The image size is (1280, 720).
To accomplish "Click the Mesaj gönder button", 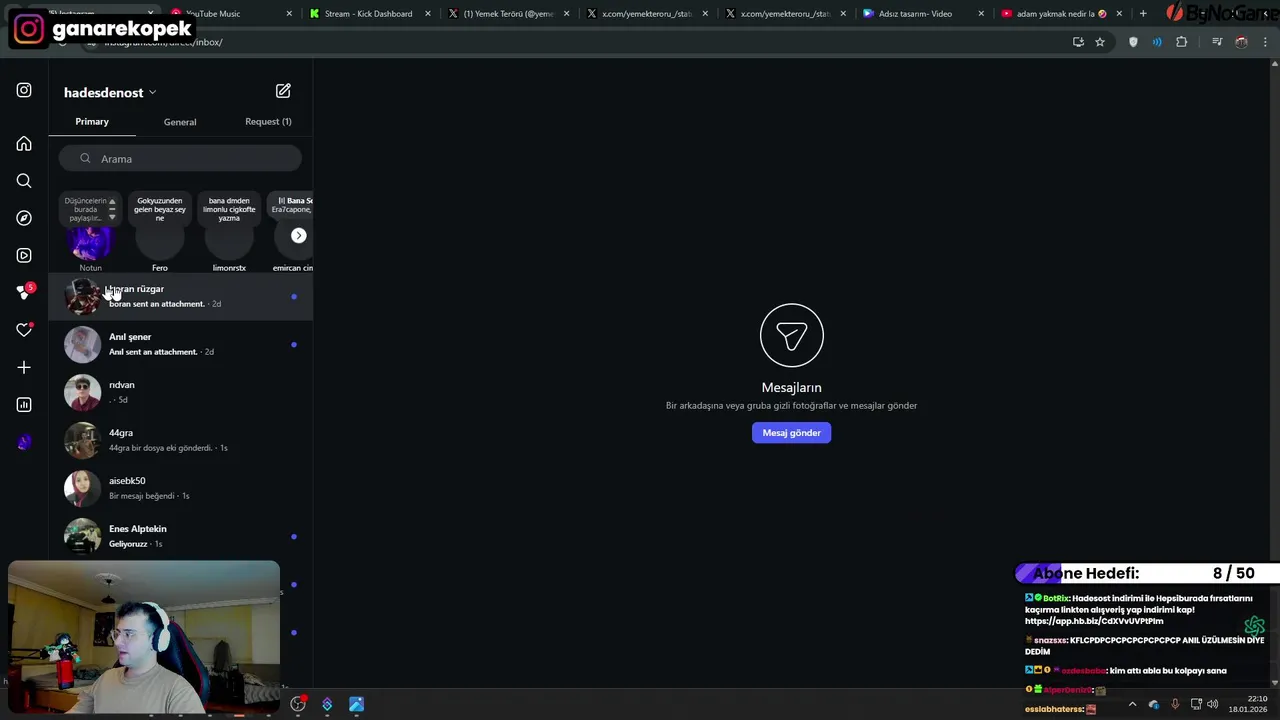I will [791, 433].
